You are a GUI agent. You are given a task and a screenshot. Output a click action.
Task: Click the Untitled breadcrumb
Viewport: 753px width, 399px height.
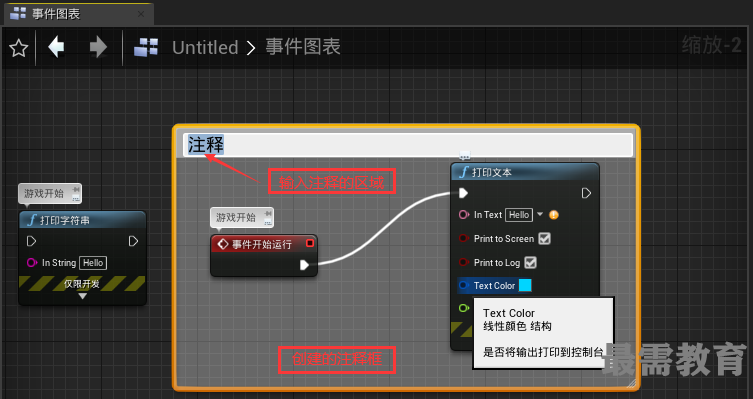[x=205, y=48]
